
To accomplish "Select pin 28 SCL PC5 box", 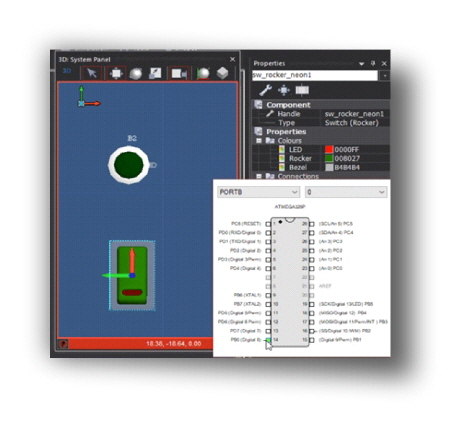I will coord(312,224).
